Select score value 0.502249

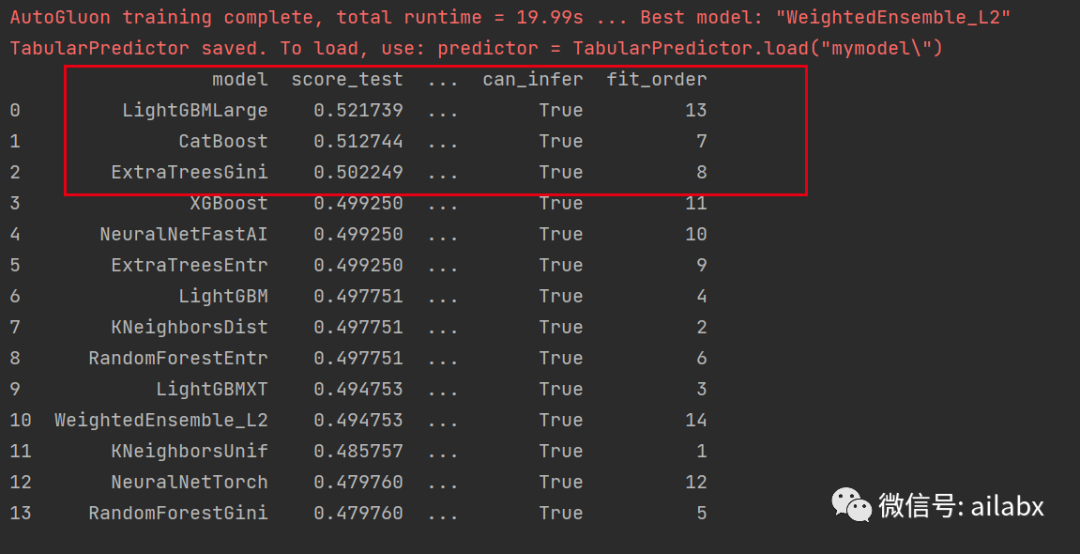click(x=358, y=172)
